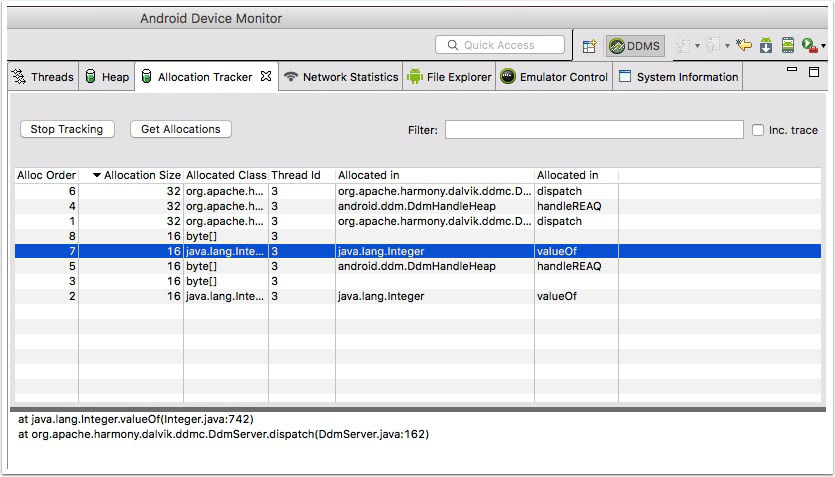Select the DDMS perspective button
835x477 pixels.
click(x=635, y=46)
